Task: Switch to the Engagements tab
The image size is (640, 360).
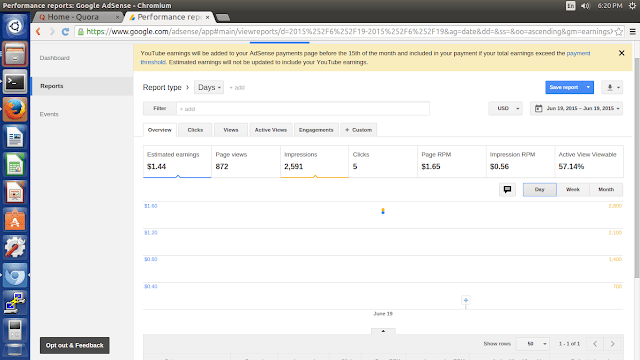Action: [x=316, y=130]
